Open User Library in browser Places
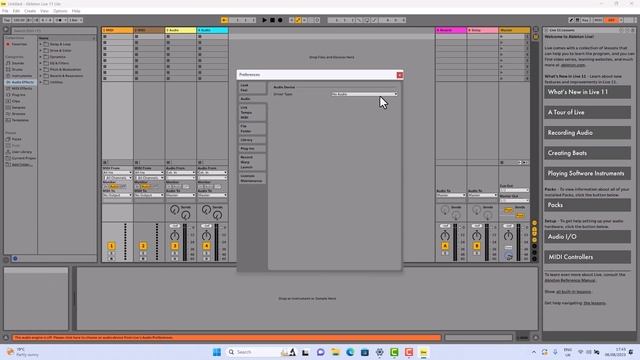Screen dimensions: 640x360 coord(21,152)
